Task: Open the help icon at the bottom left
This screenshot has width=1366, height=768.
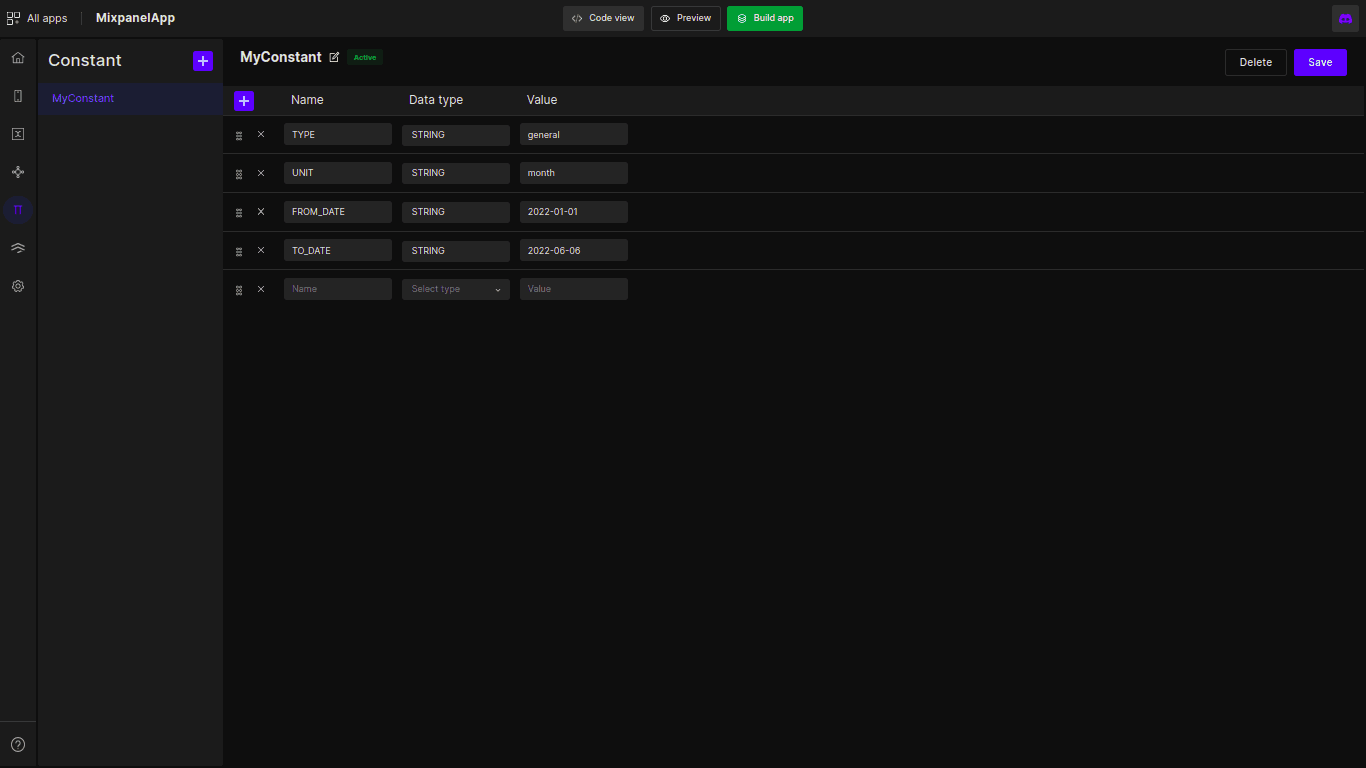Action: (x=17, y=742)
